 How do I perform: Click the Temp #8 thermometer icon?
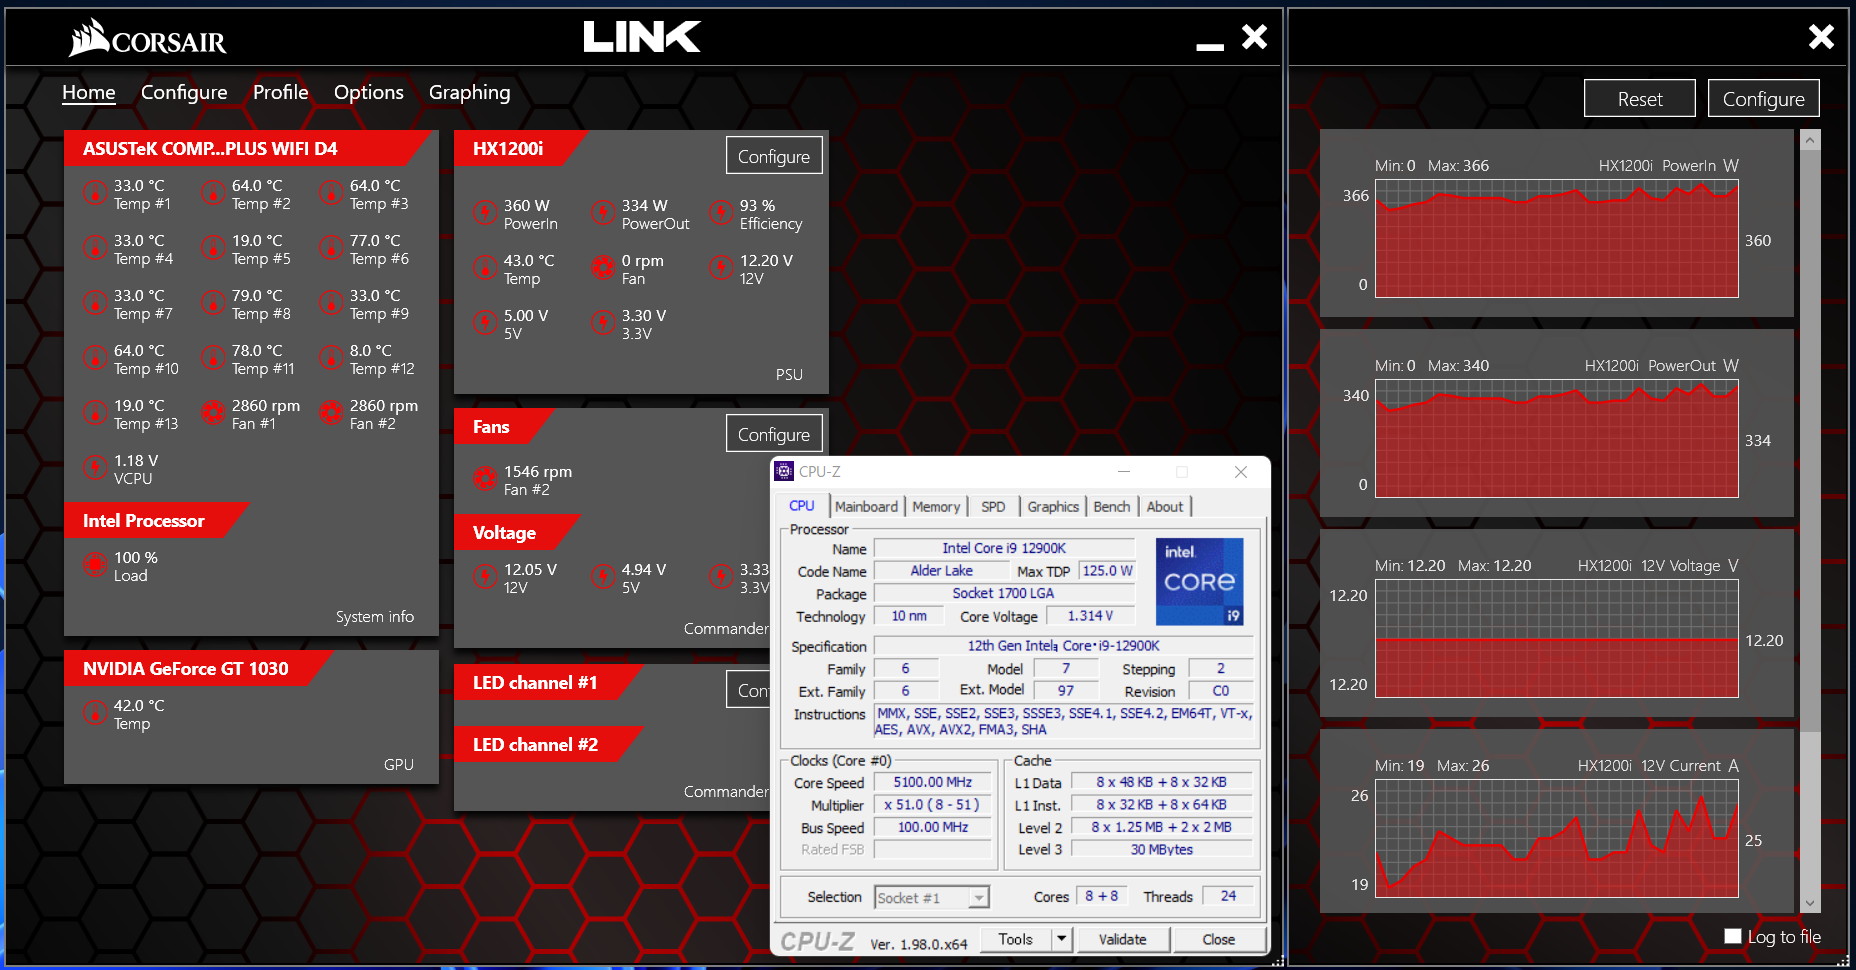pos(213,302)
